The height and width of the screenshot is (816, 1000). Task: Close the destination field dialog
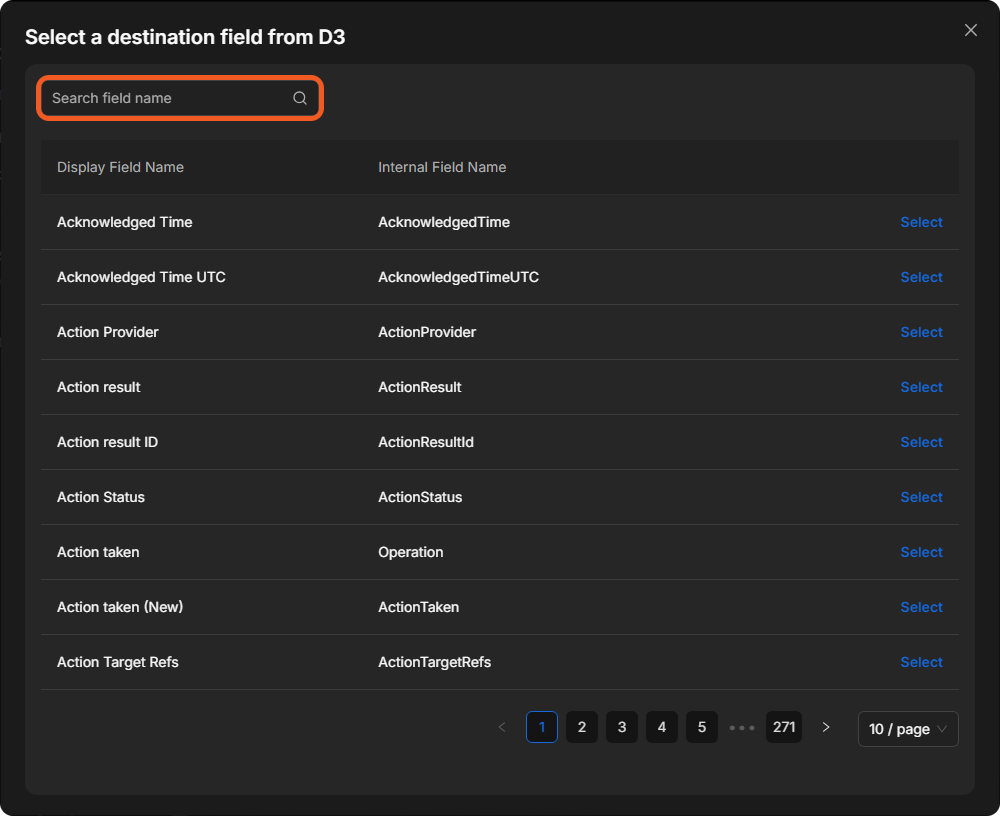point(971,30)
